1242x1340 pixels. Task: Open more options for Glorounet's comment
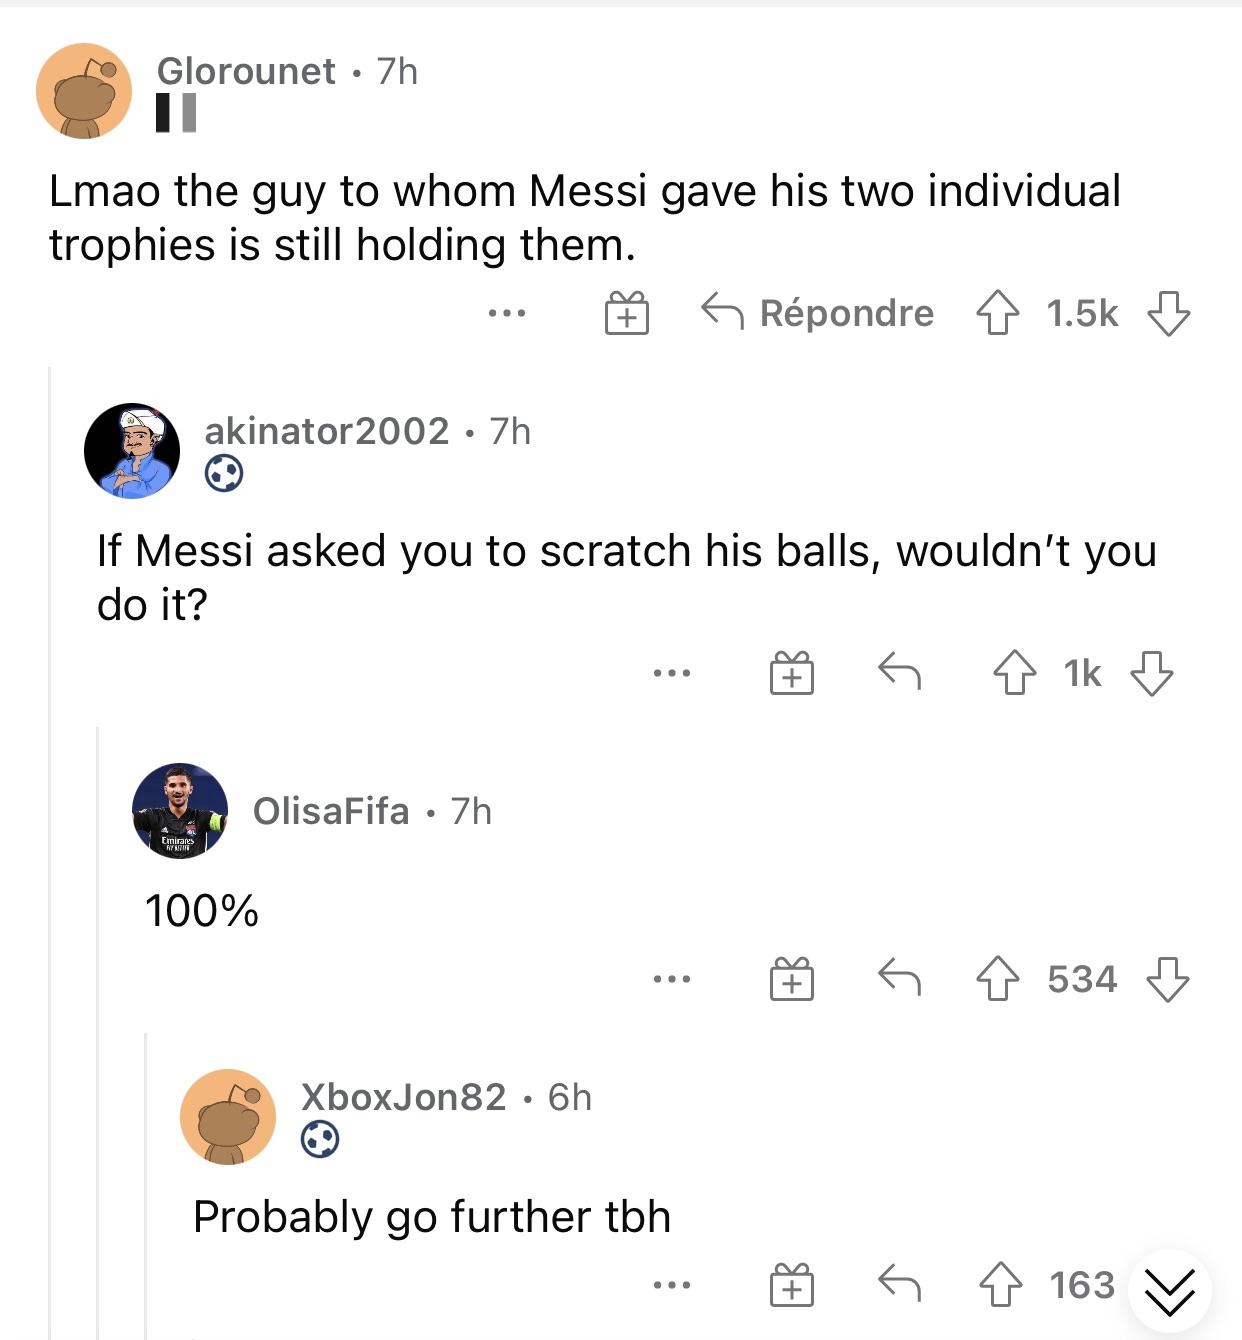(x=507, y=314)
